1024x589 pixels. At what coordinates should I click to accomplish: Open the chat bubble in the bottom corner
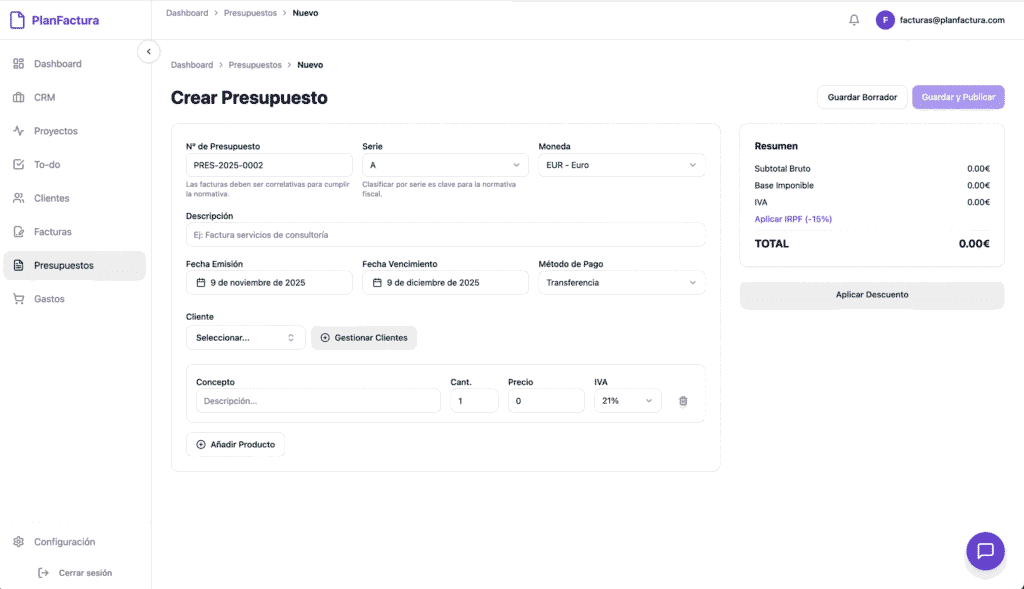click(985, 551)
